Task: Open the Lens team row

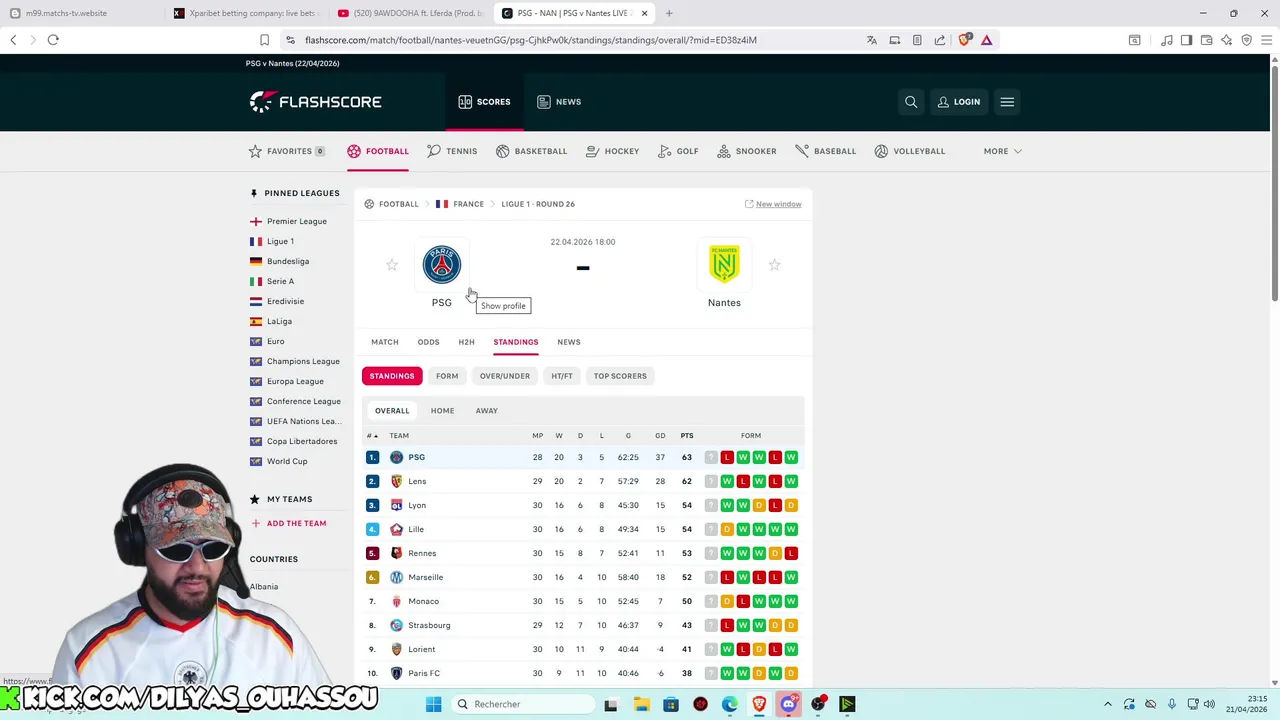Action: (583, 481)
